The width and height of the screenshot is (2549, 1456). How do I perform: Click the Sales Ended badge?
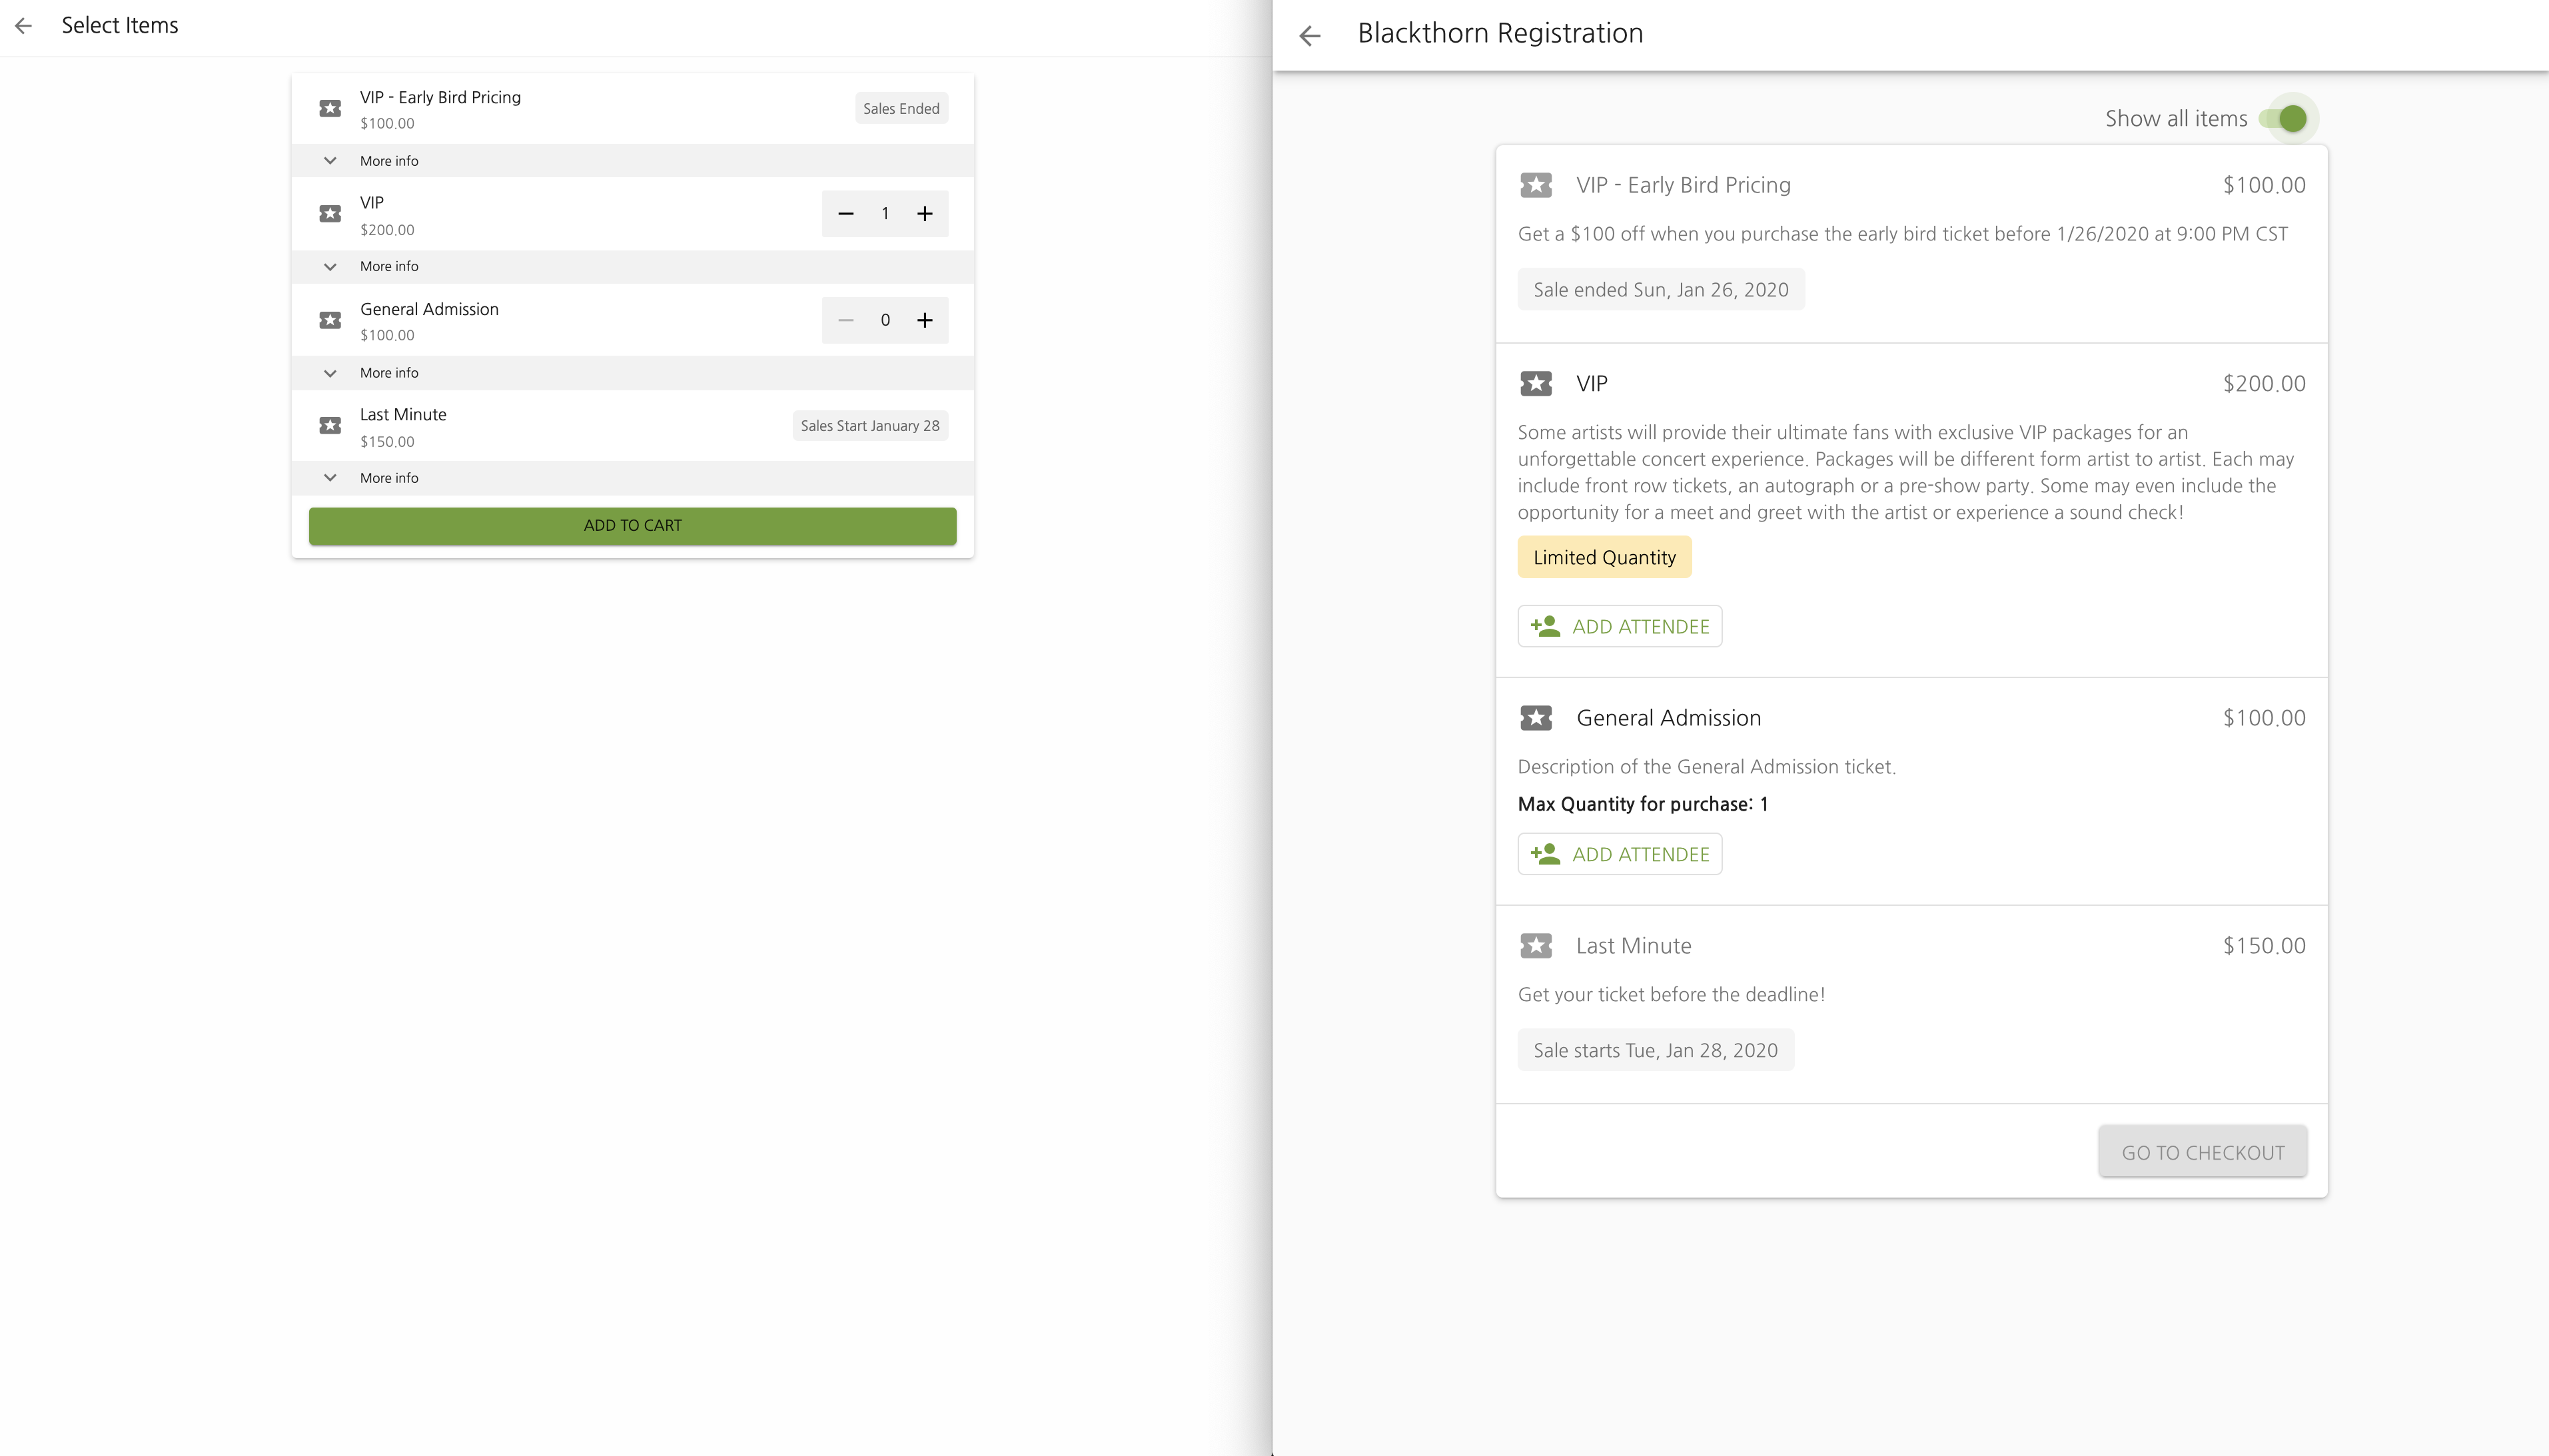[x=901, y=109]
